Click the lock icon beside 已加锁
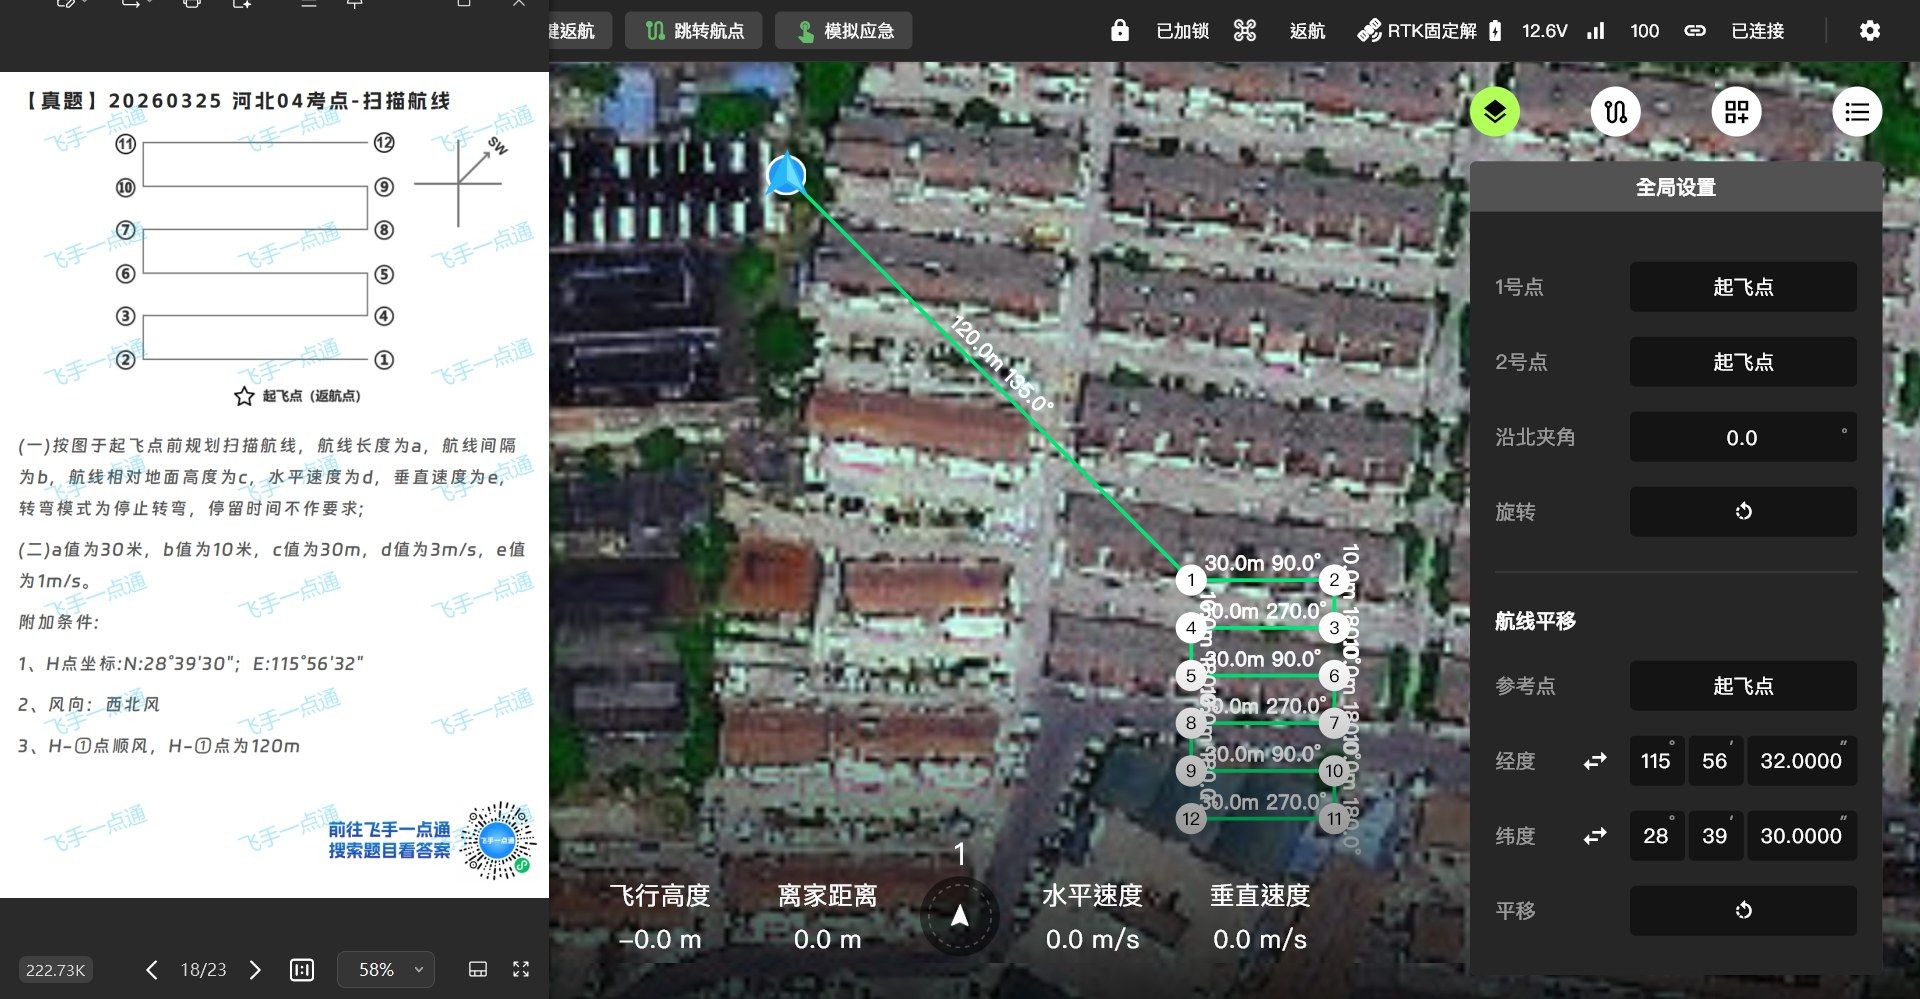Screen dimensions: 1920x999 [1120, 31]
